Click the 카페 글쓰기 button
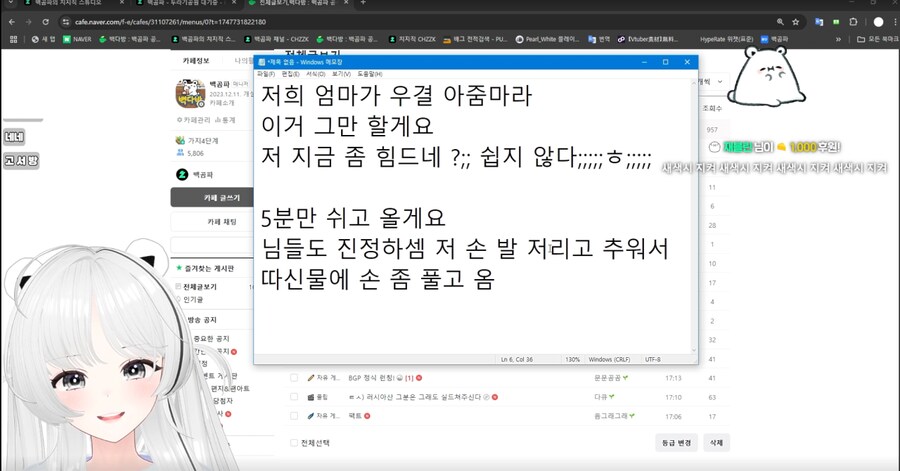Image resolution: width=900 pixels, height=471 pixels. pyautogui.click(x=212, y=197)
